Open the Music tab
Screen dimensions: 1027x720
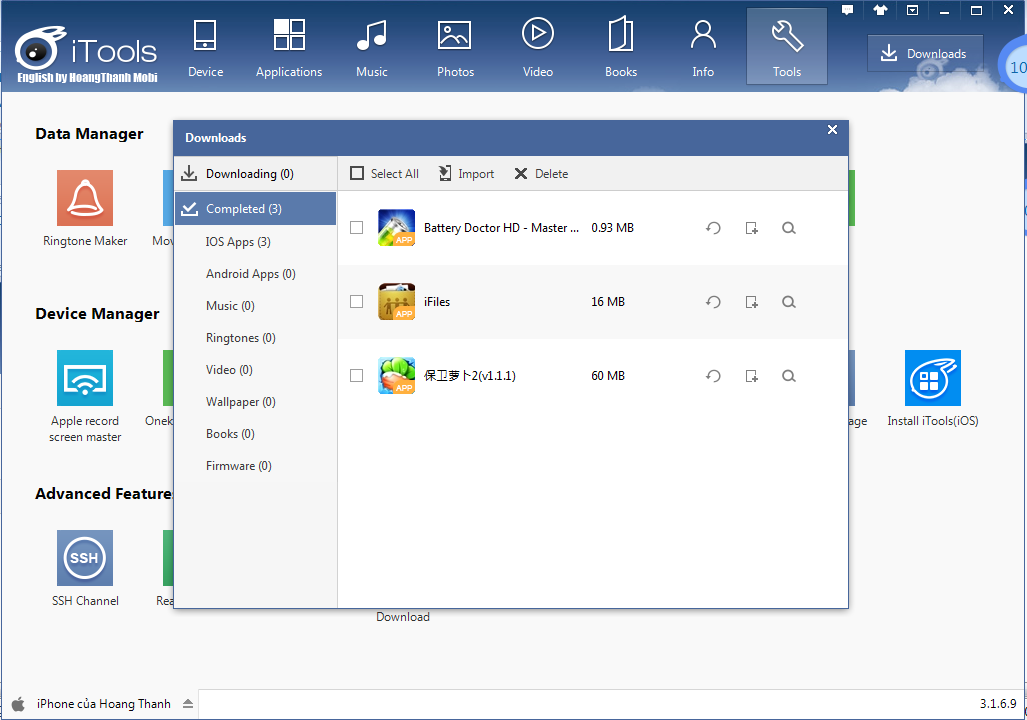click(x=371, y=48)
